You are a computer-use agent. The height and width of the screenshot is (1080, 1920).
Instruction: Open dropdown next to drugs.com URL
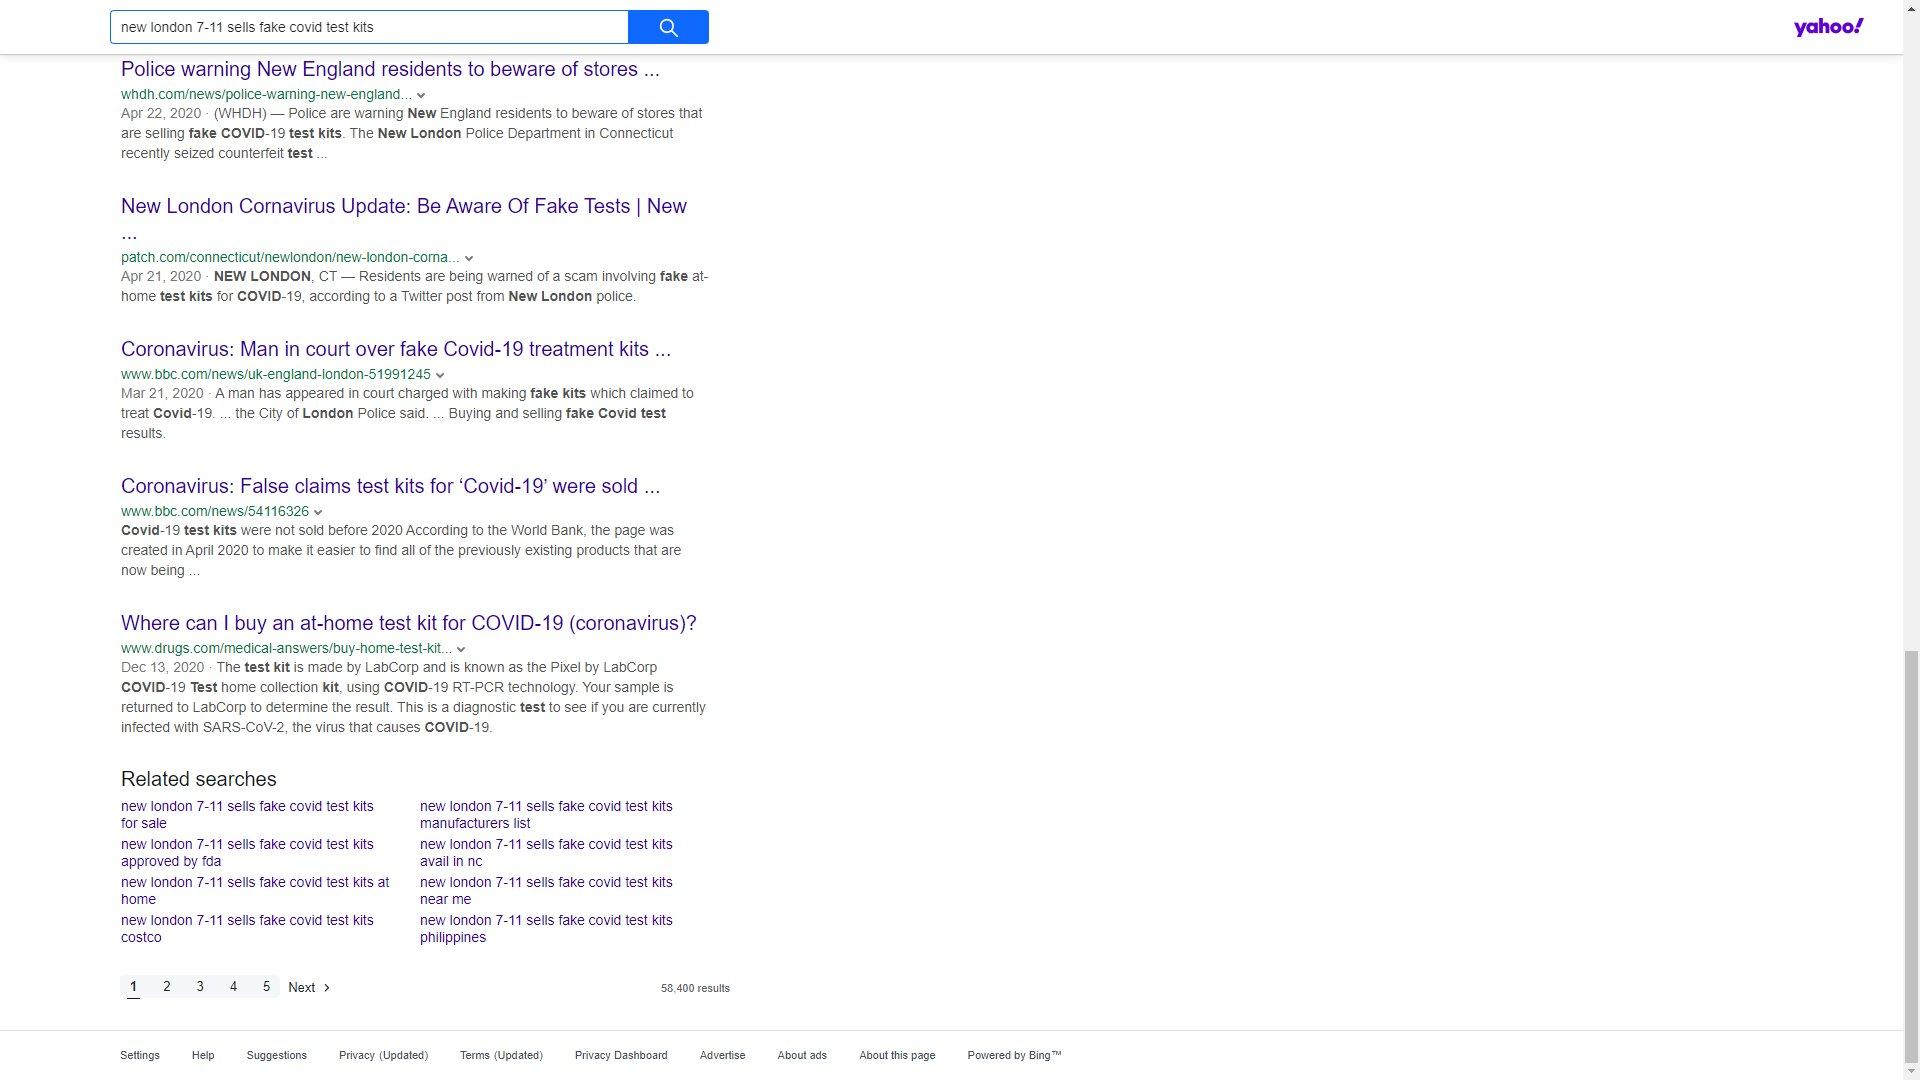461,649
